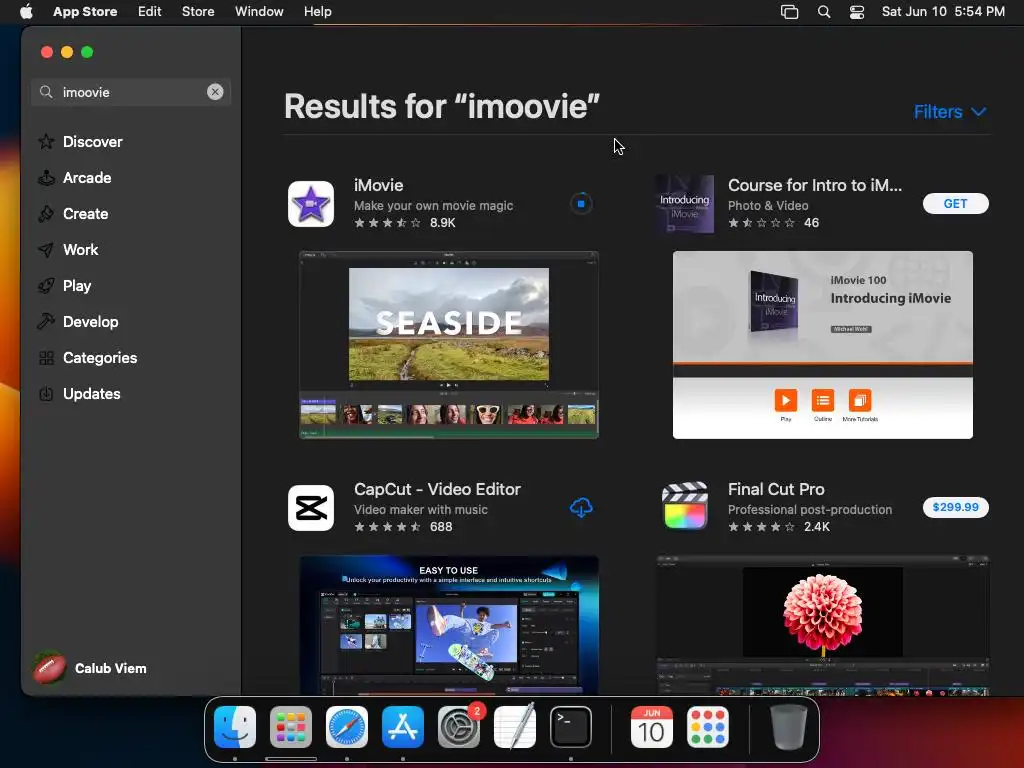
Task: Open the iMovie title link
Action: pos(378,185)
